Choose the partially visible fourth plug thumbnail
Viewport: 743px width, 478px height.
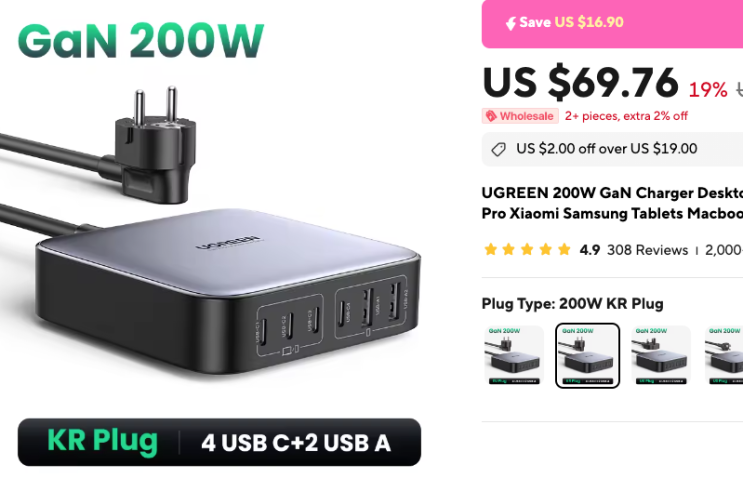click(x=724, y=355)
